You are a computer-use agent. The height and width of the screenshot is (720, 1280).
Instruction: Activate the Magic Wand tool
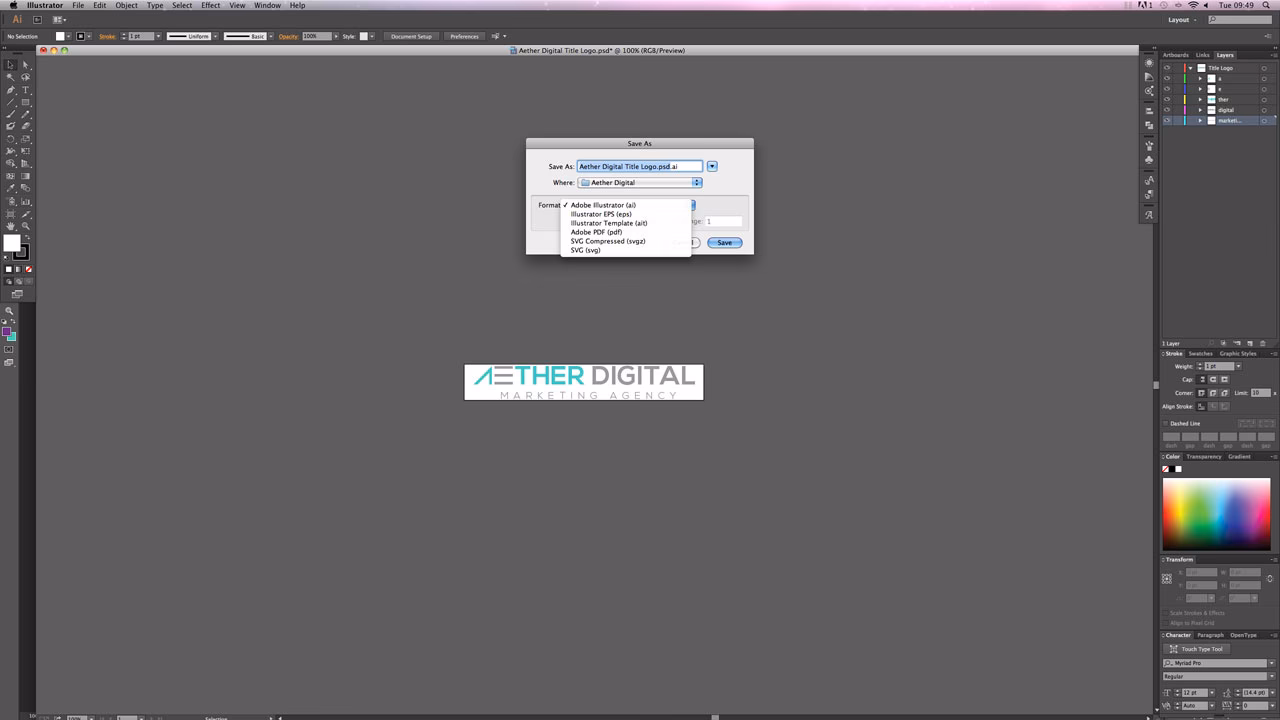point(8,77)
